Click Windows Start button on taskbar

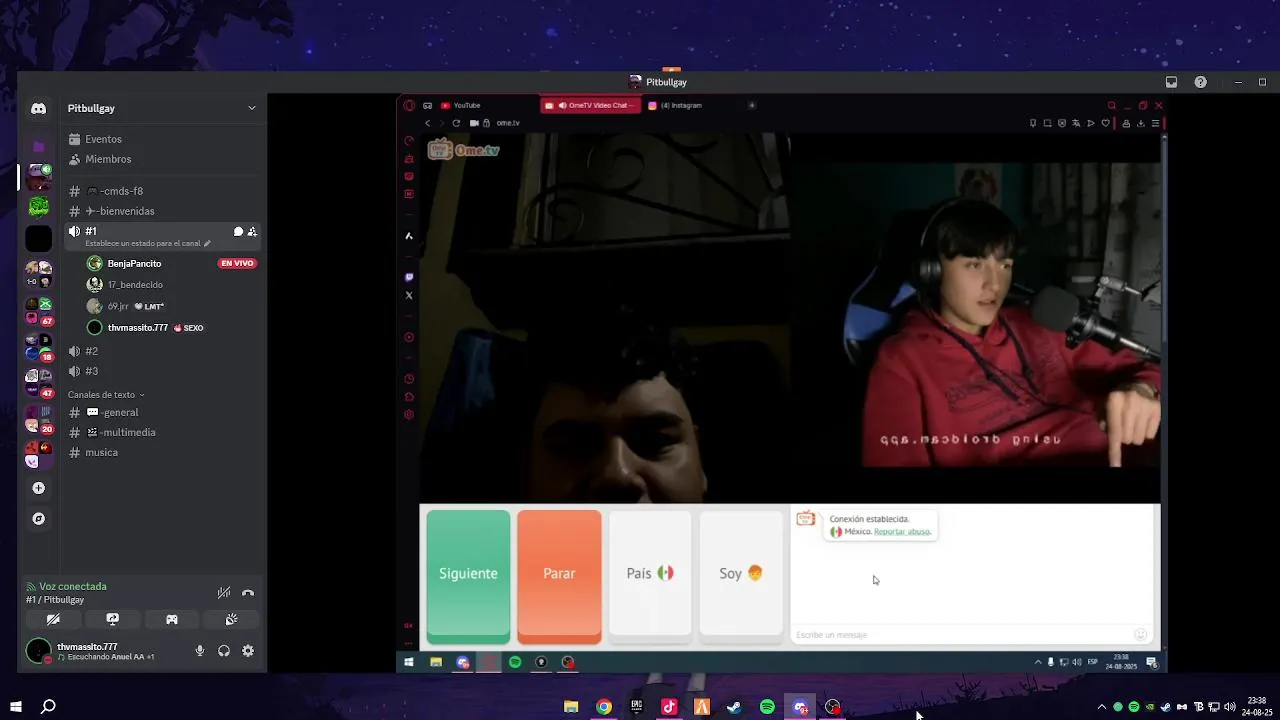pos(15,707)
